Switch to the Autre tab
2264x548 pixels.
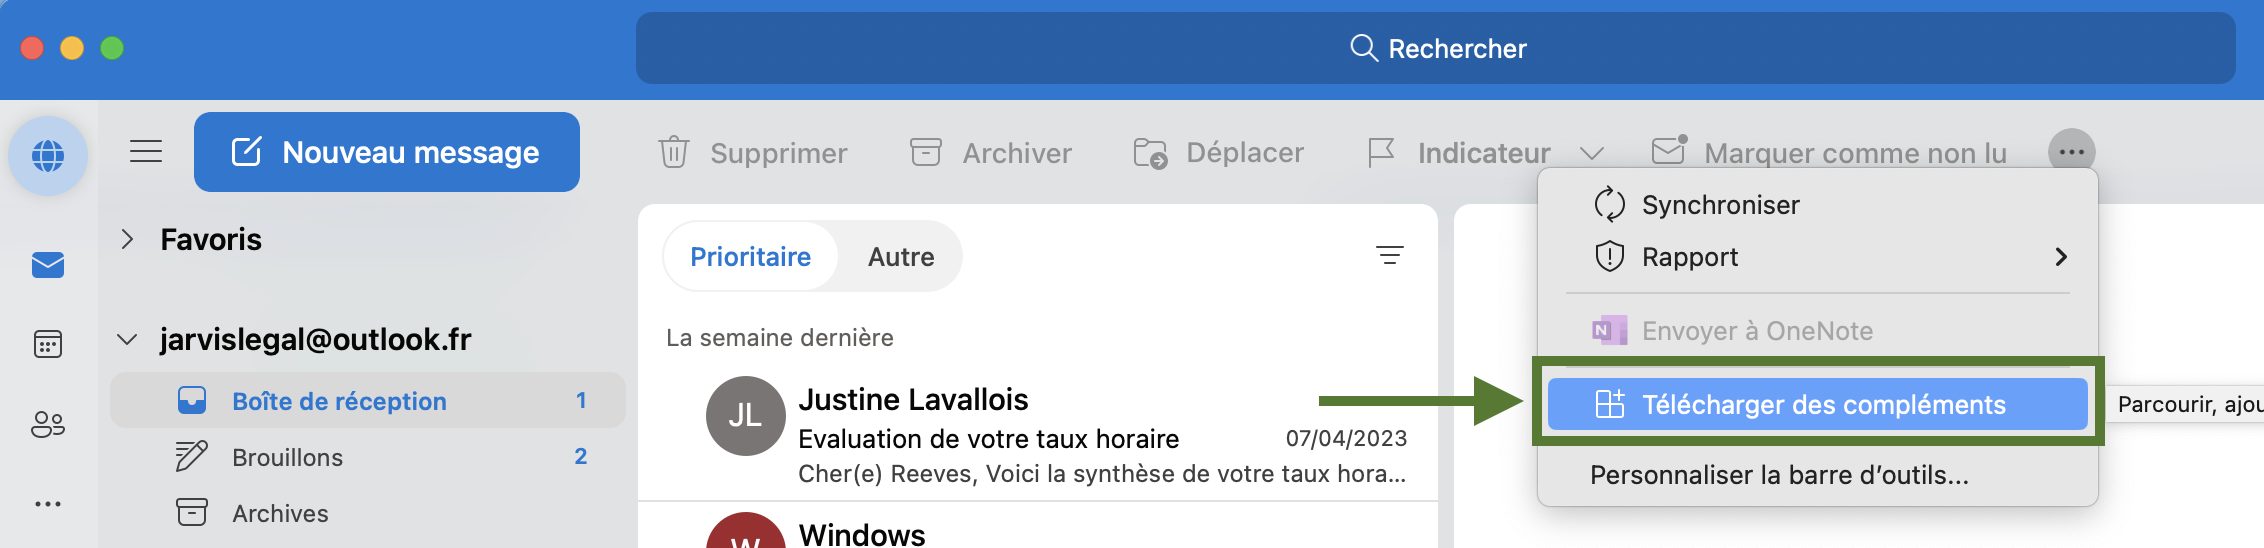coord(901,257)
